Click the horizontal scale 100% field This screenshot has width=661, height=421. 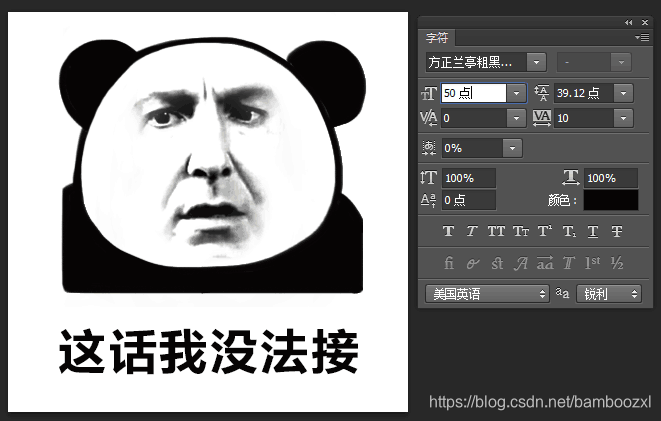tap(611, 178)
